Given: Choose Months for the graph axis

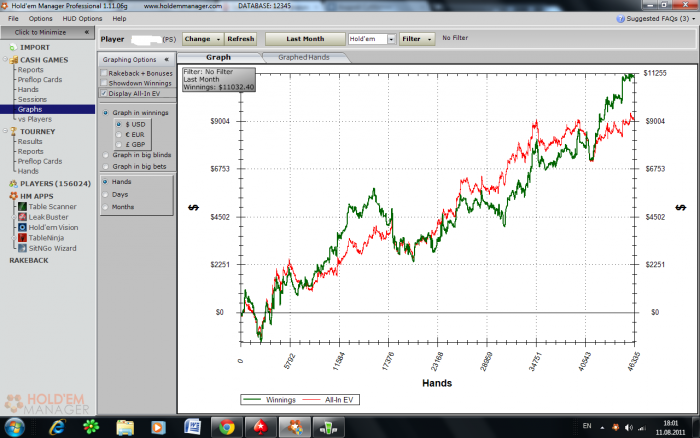Looking at the screenshot, I should pyautogui.click(x=105, y=207).
